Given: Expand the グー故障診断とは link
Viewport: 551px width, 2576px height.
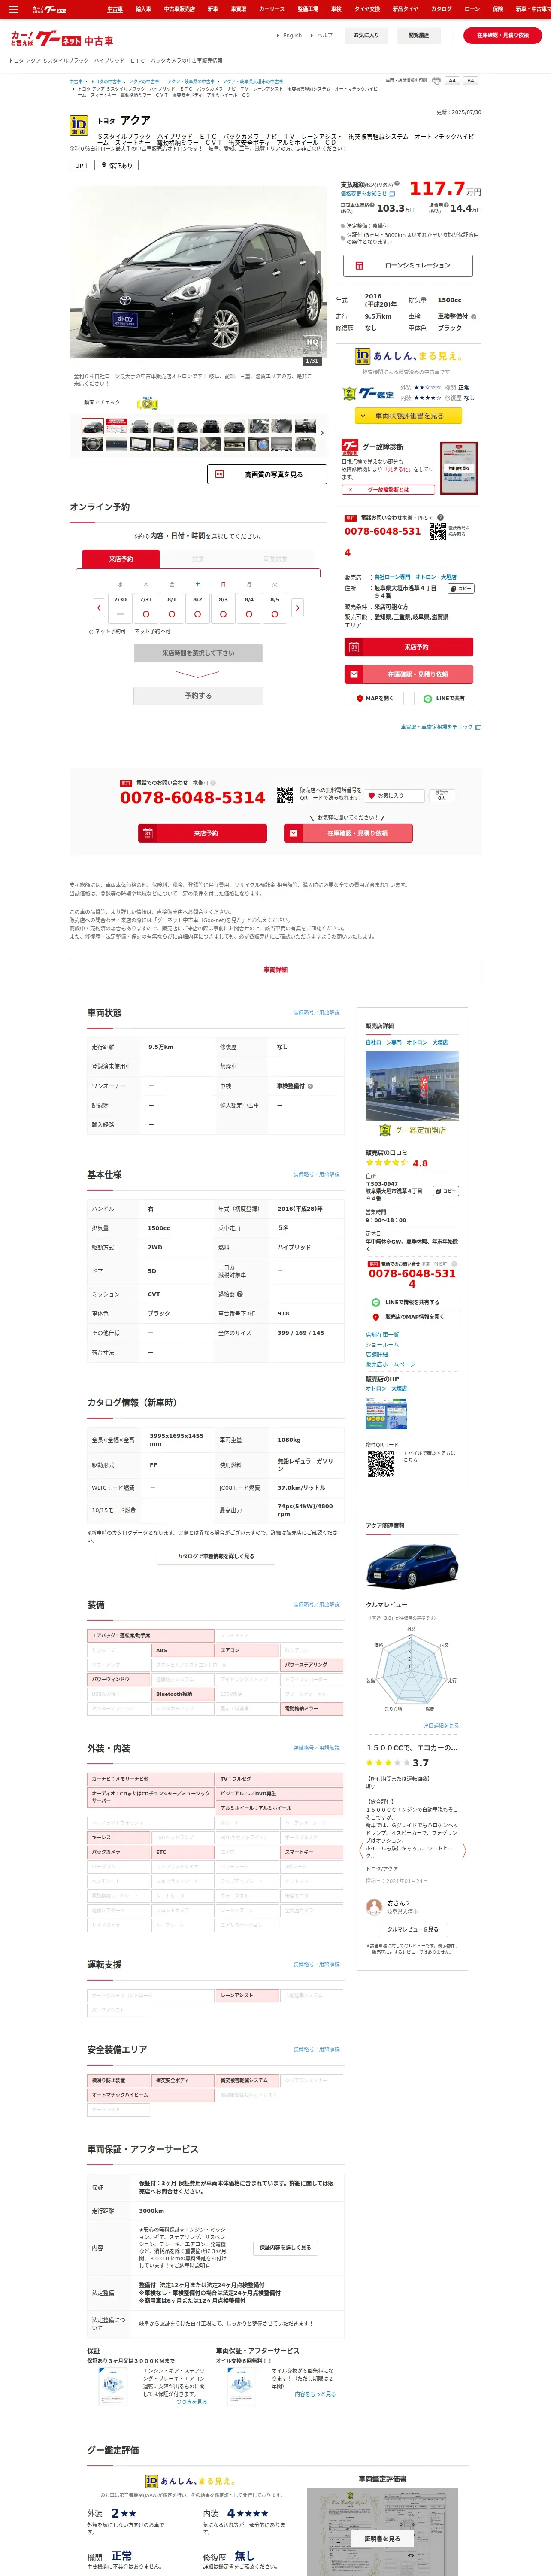Looking at the screenshot, I should 389,490.
